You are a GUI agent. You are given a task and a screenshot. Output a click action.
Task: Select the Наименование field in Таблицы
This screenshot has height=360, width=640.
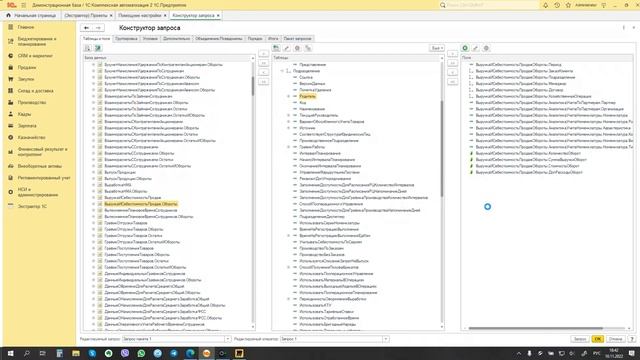pos(312,109)
